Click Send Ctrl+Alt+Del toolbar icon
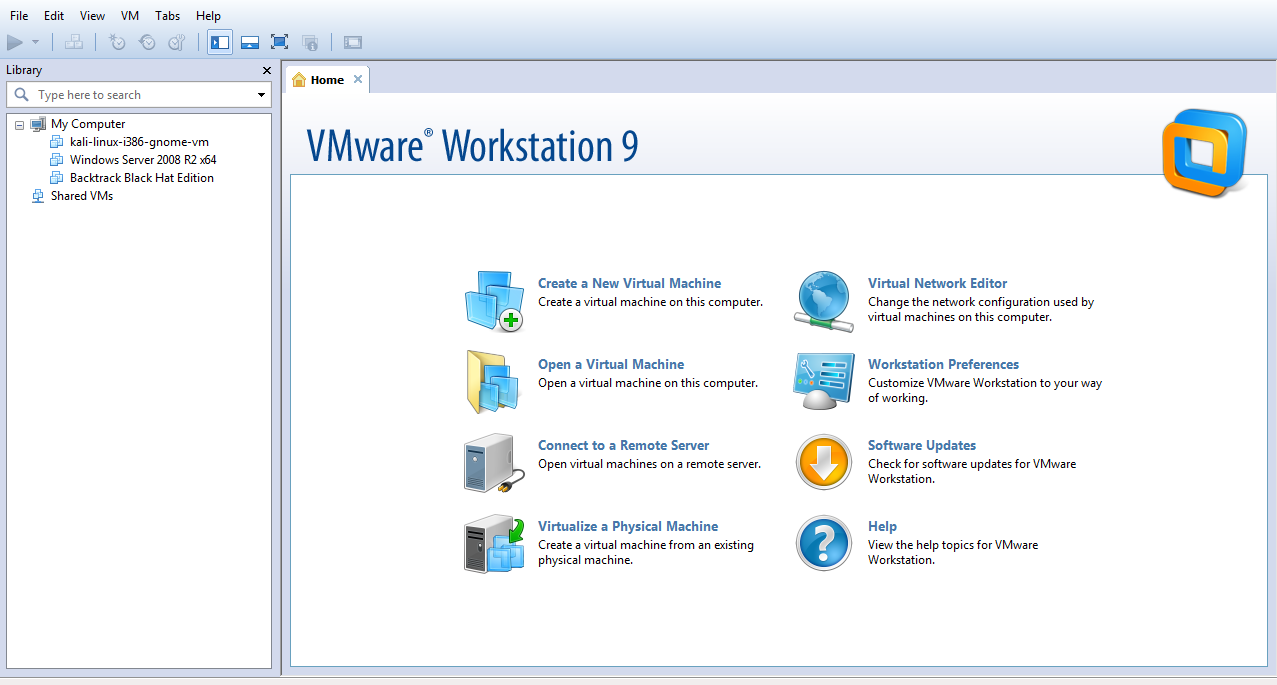The height and width of the screenshot is (685, 1277). (74, 42)
